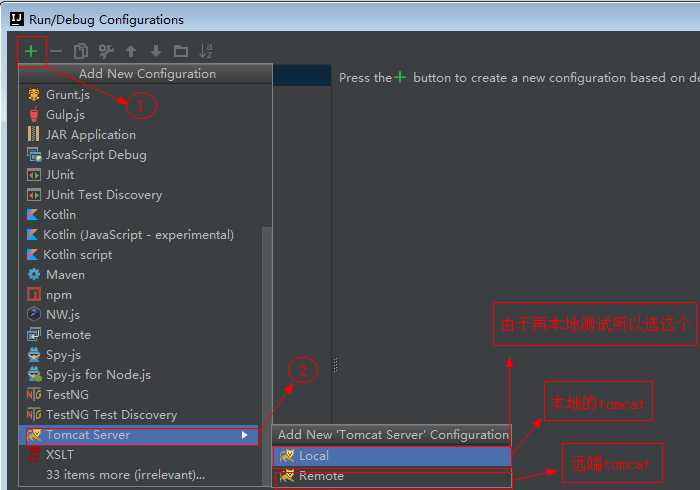
Task: Click the configuration list scrollbar thumb
Action: (267, 355)
